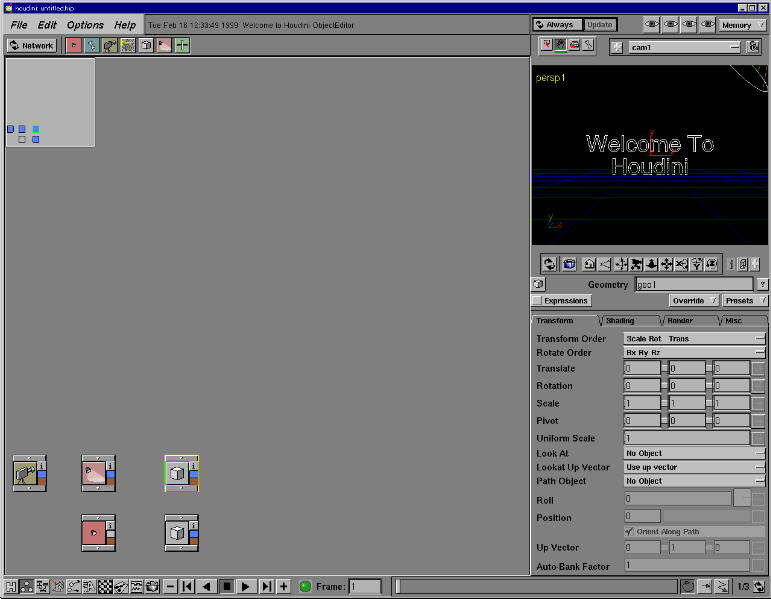Screen dimensions: 771x599
Task: Open the Presets dropdown
Action: 745,300
